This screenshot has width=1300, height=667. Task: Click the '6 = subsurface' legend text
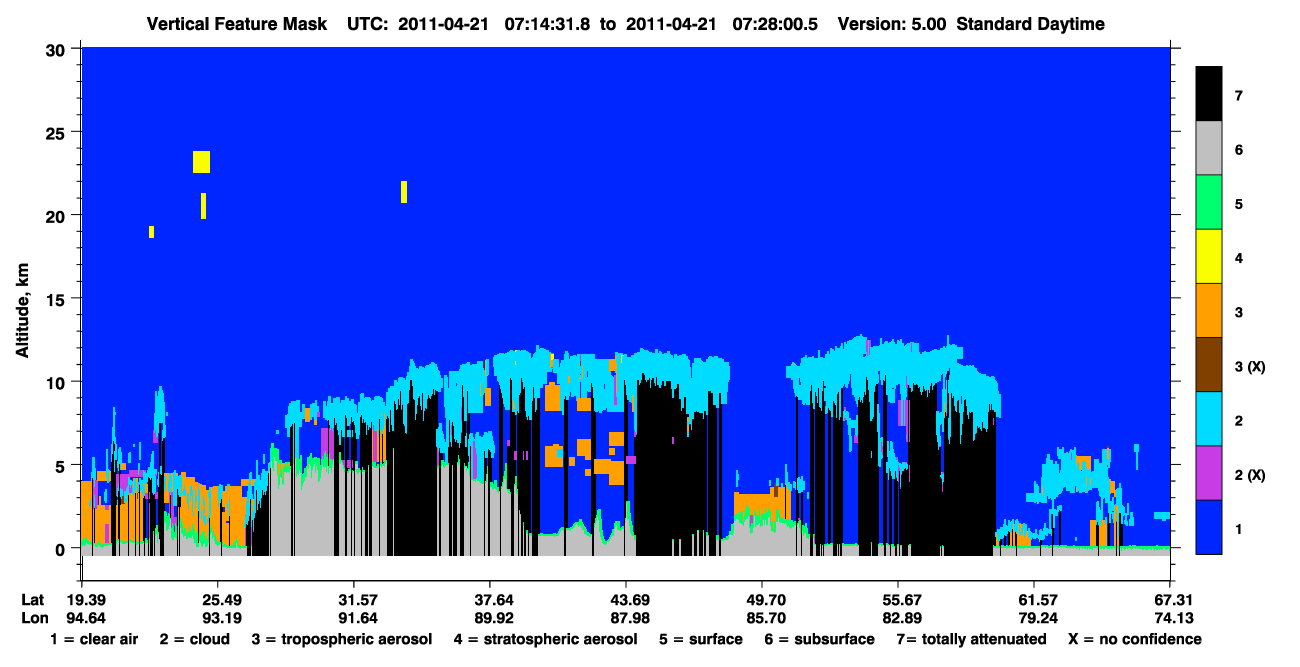[x=818, y=639]
